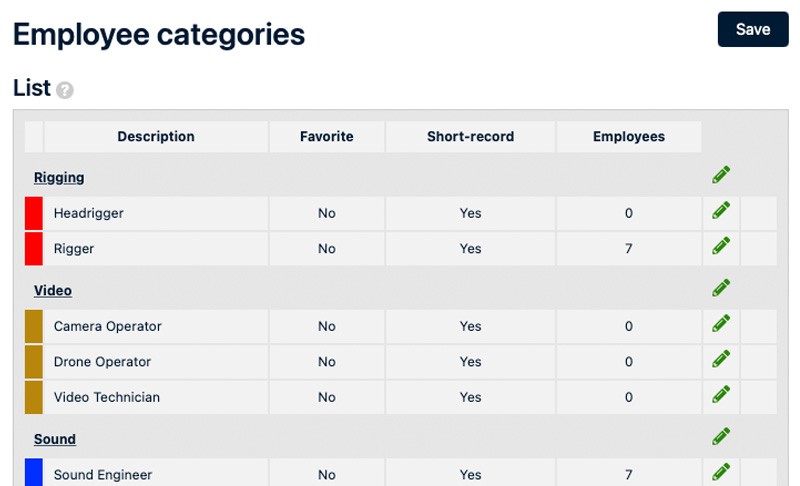
Task: Edit the Video group with pencil icon
Action: [721, 288]
